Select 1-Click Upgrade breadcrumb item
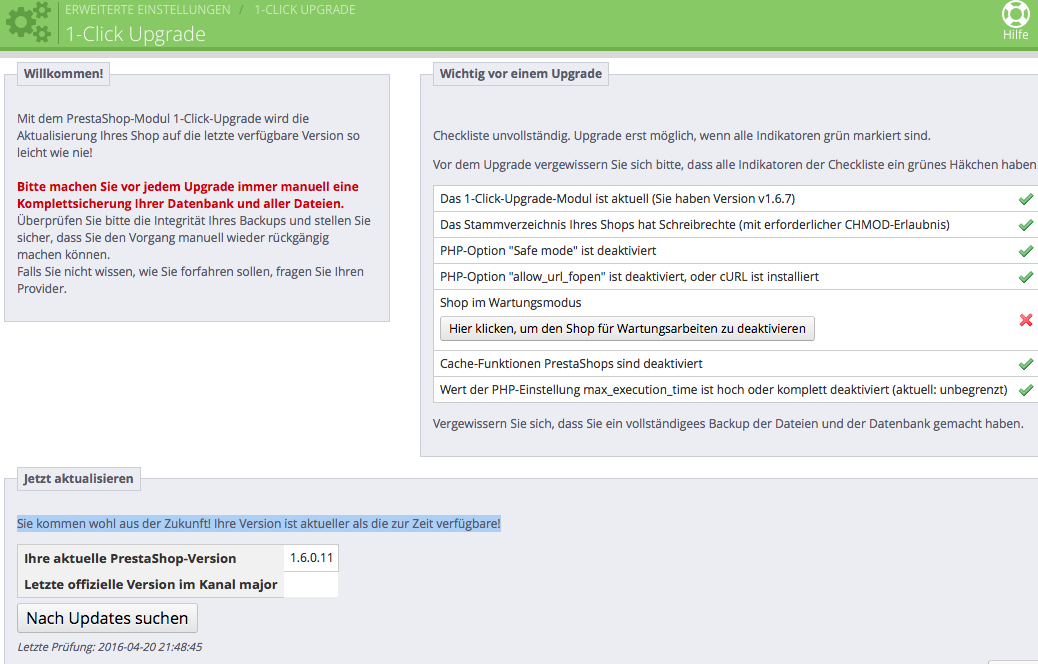 [305, 10]
